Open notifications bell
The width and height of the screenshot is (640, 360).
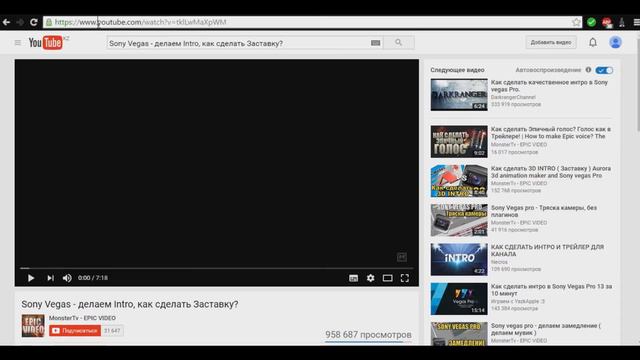click(593, 42)
